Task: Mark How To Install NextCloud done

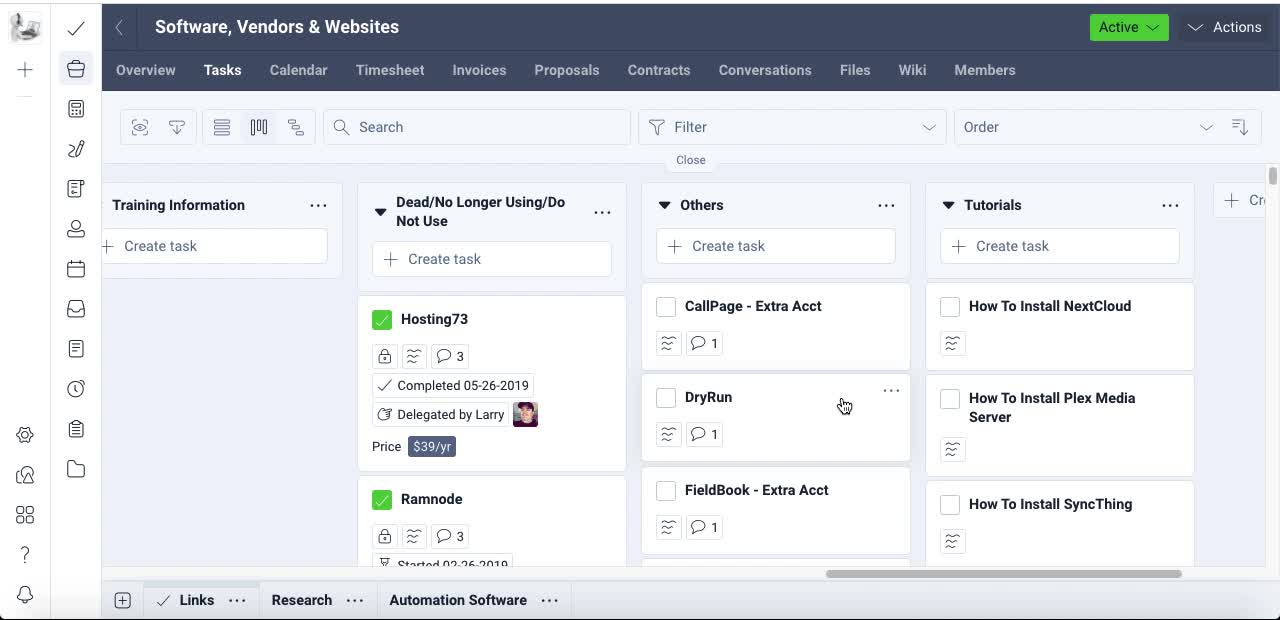Action: 950,307
